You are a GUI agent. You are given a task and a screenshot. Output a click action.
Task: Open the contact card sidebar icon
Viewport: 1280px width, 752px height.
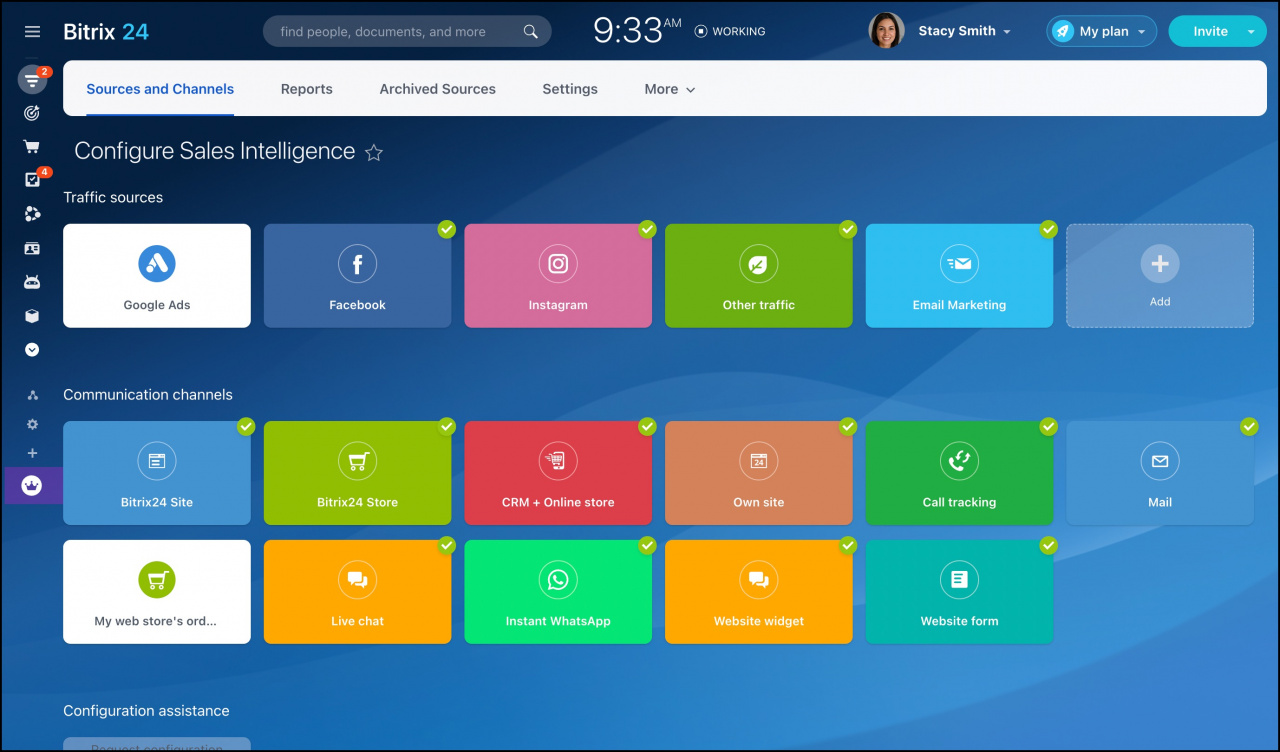point(32,248)
